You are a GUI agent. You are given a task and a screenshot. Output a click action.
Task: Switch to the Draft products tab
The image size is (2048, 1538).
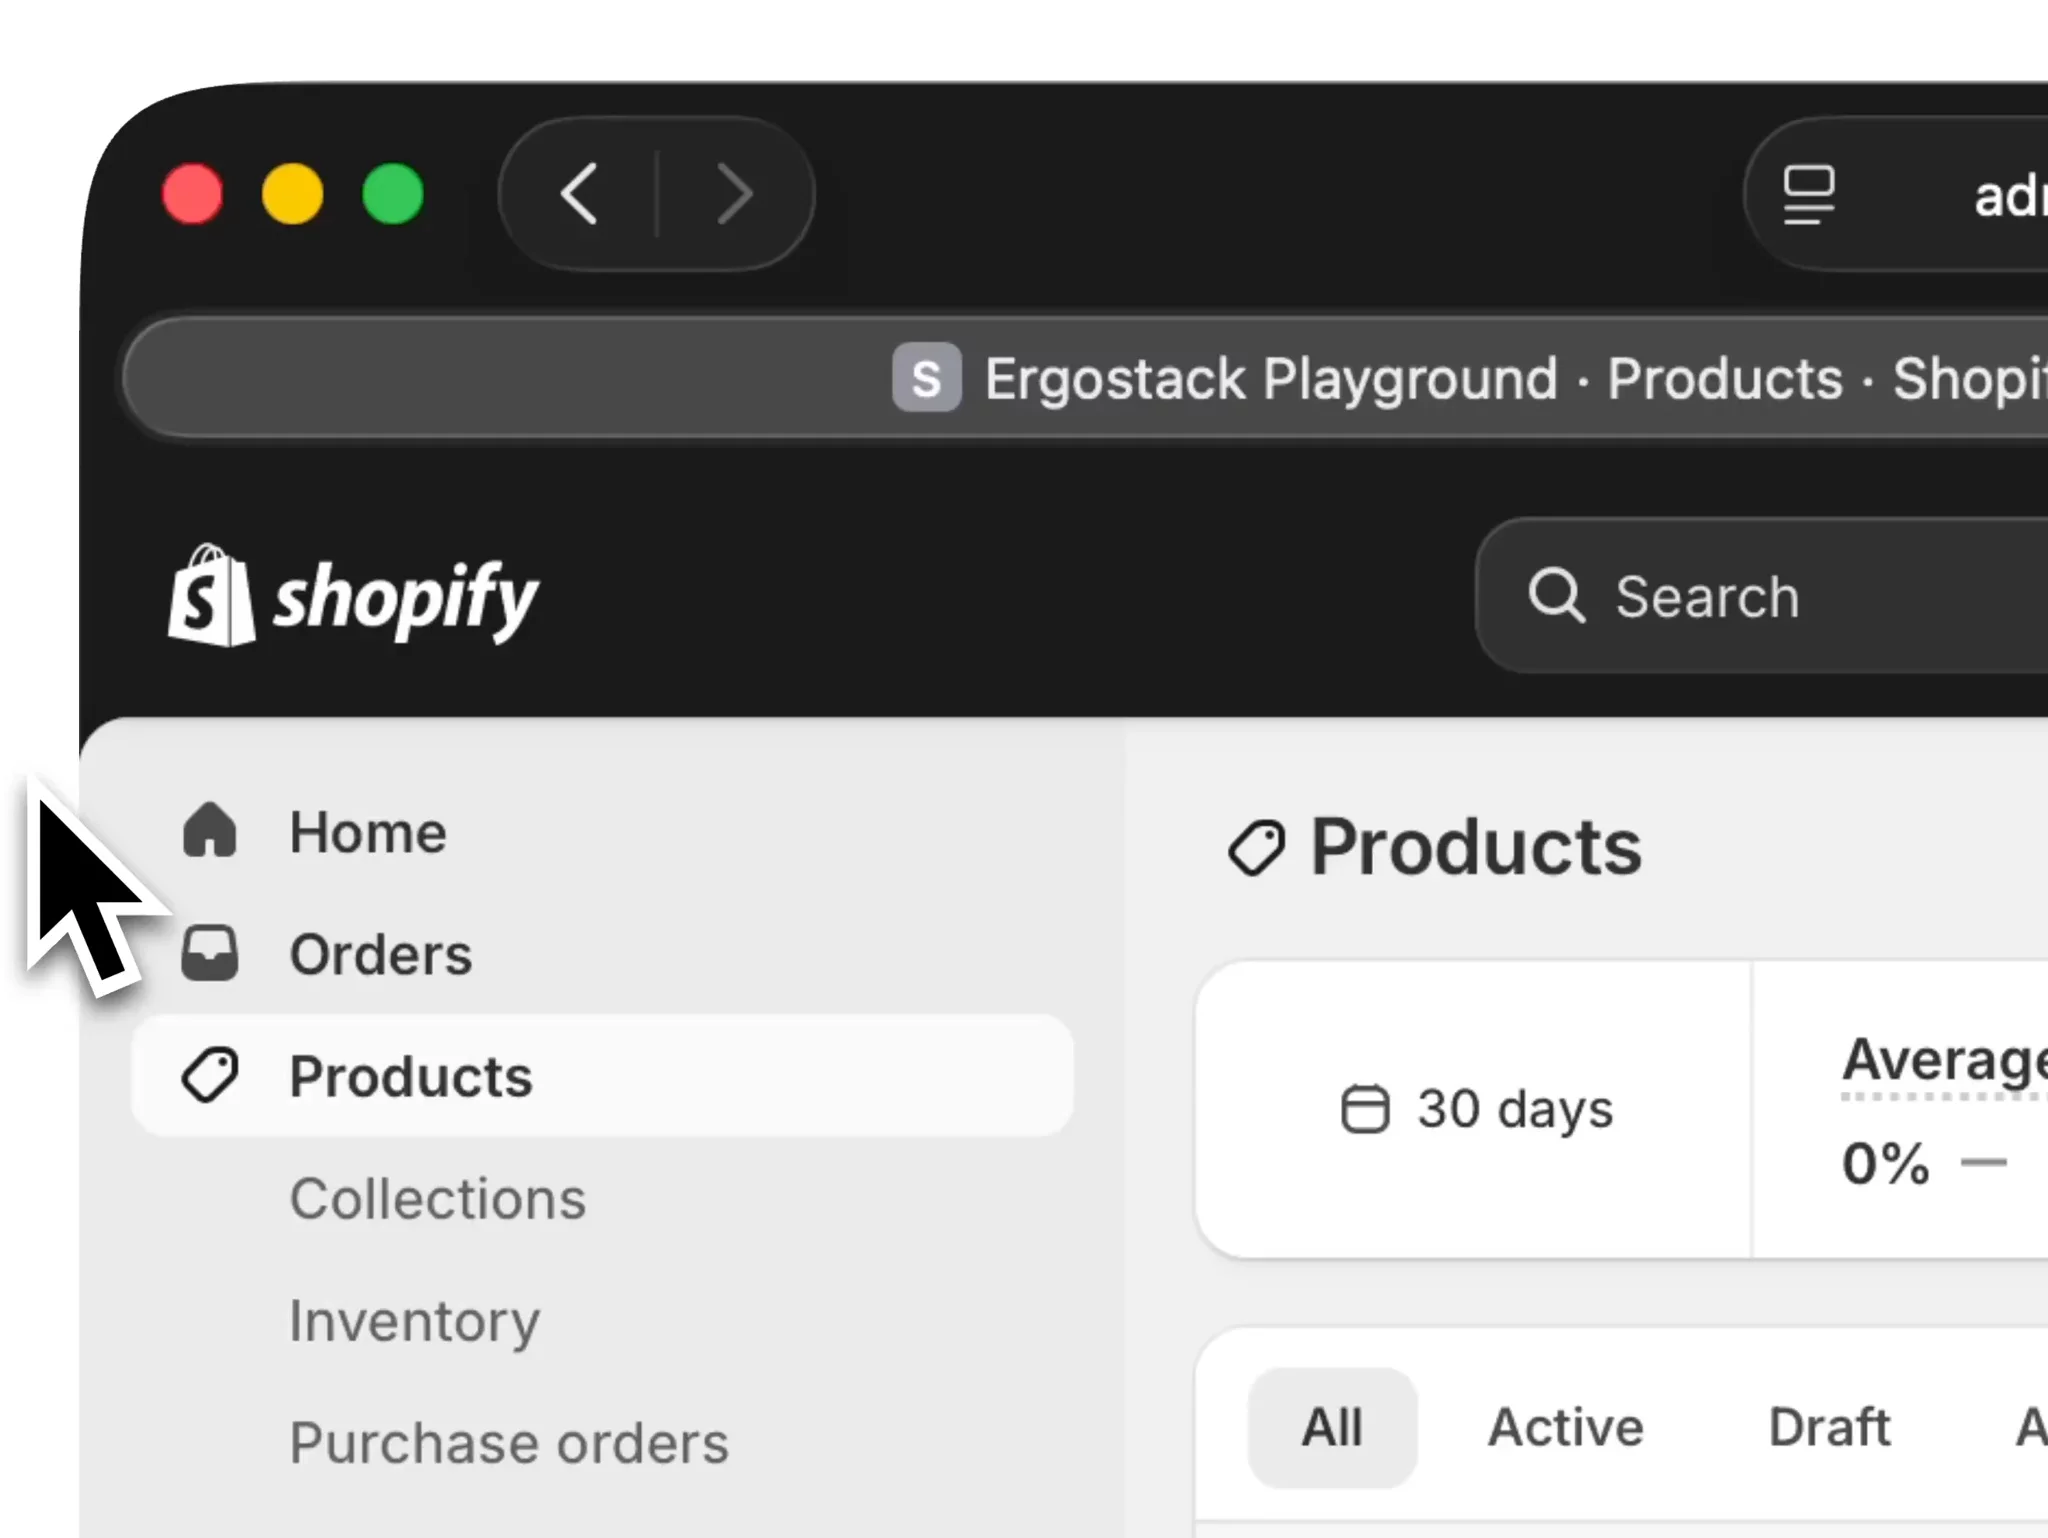tap(1829, 1427)
